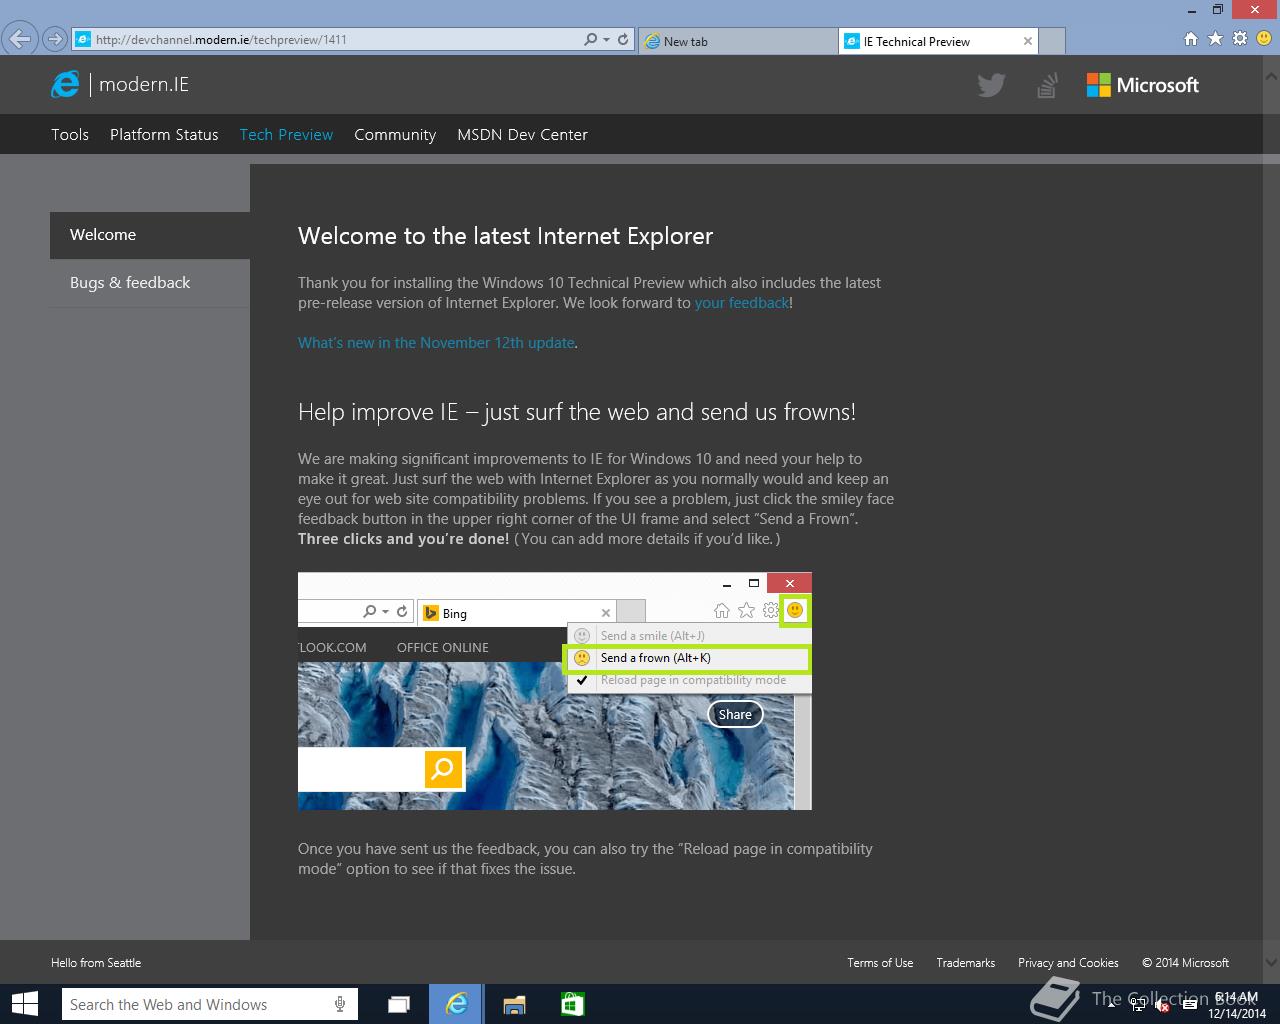The image size is (1280, 1024).
Task: Open the Twitter bird icon link
Action: point(991,85)
